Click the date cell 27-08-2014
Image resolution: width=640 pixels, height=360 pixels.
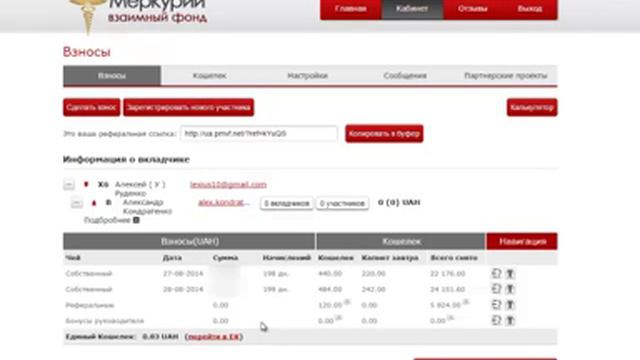[x=183, y=273]
